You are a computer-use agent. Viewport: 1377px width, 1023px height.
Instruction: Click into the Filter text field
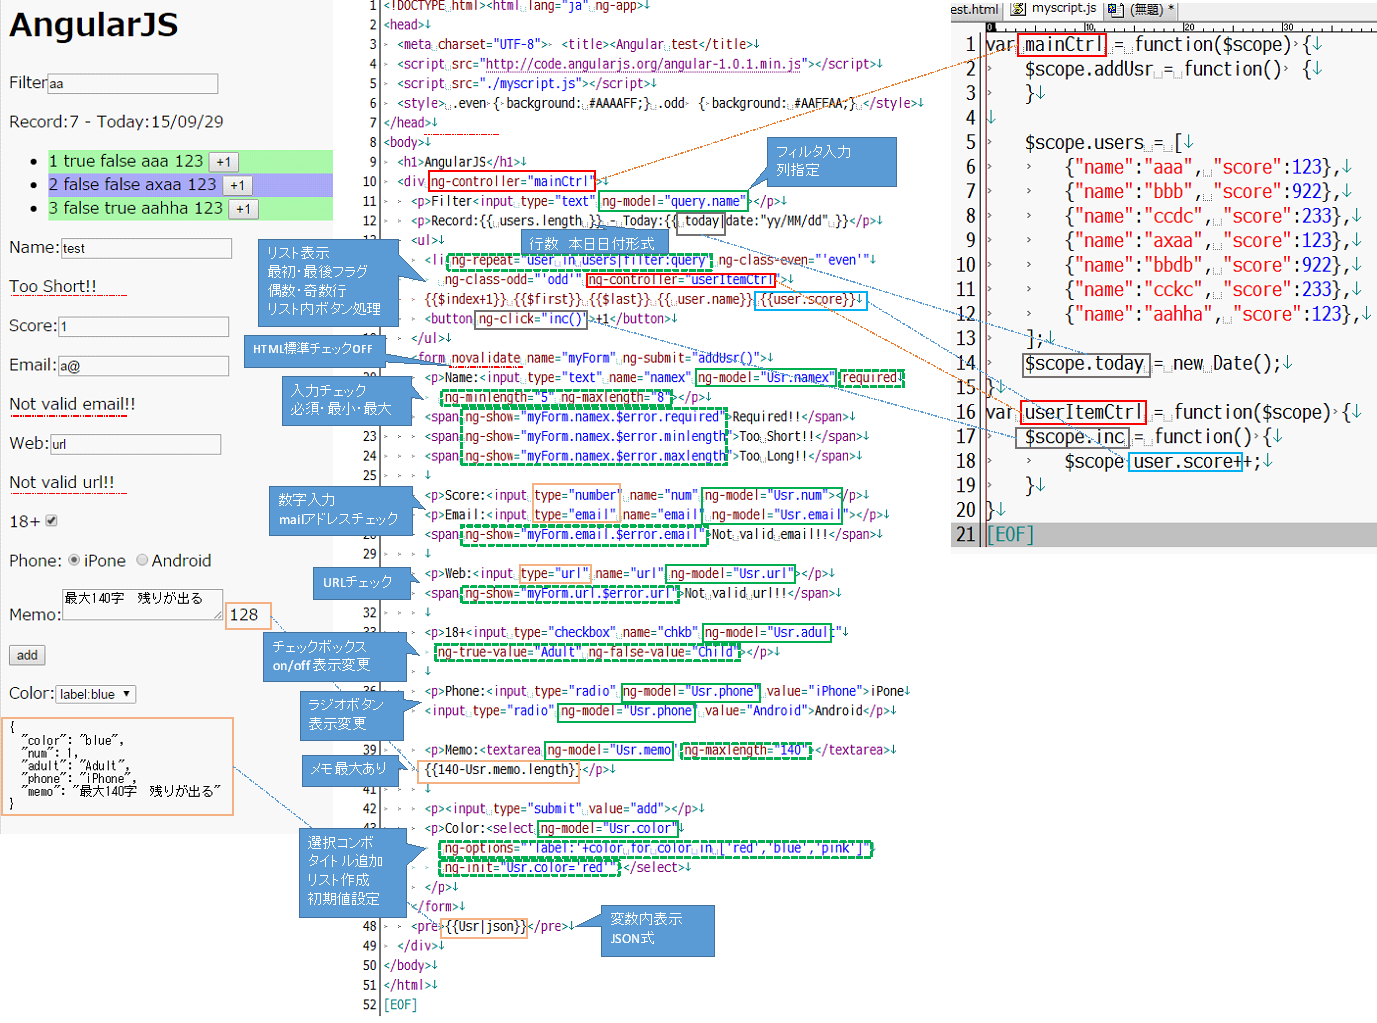click(132, 84)
